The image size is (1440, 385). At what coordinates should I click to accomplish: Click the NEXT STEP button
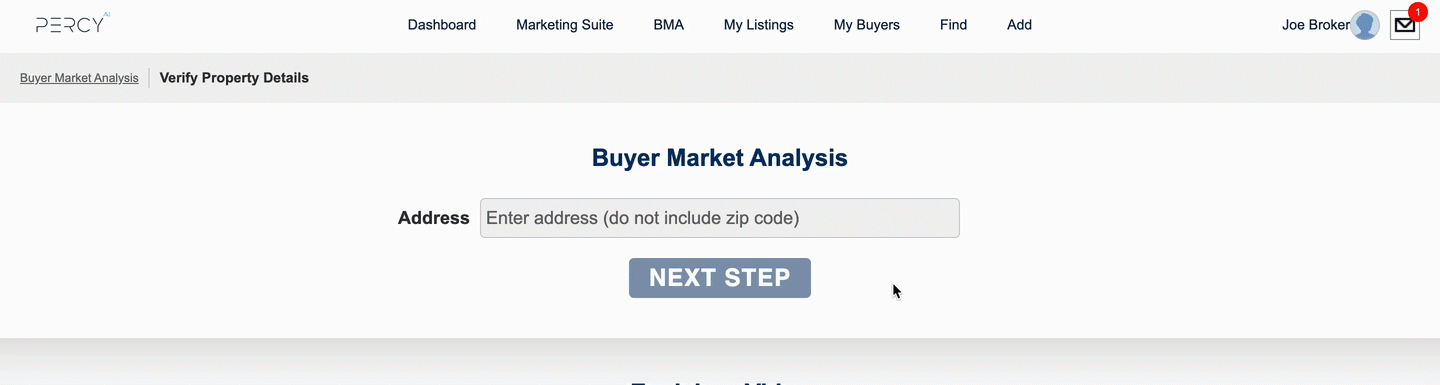(x=720, y=278)
